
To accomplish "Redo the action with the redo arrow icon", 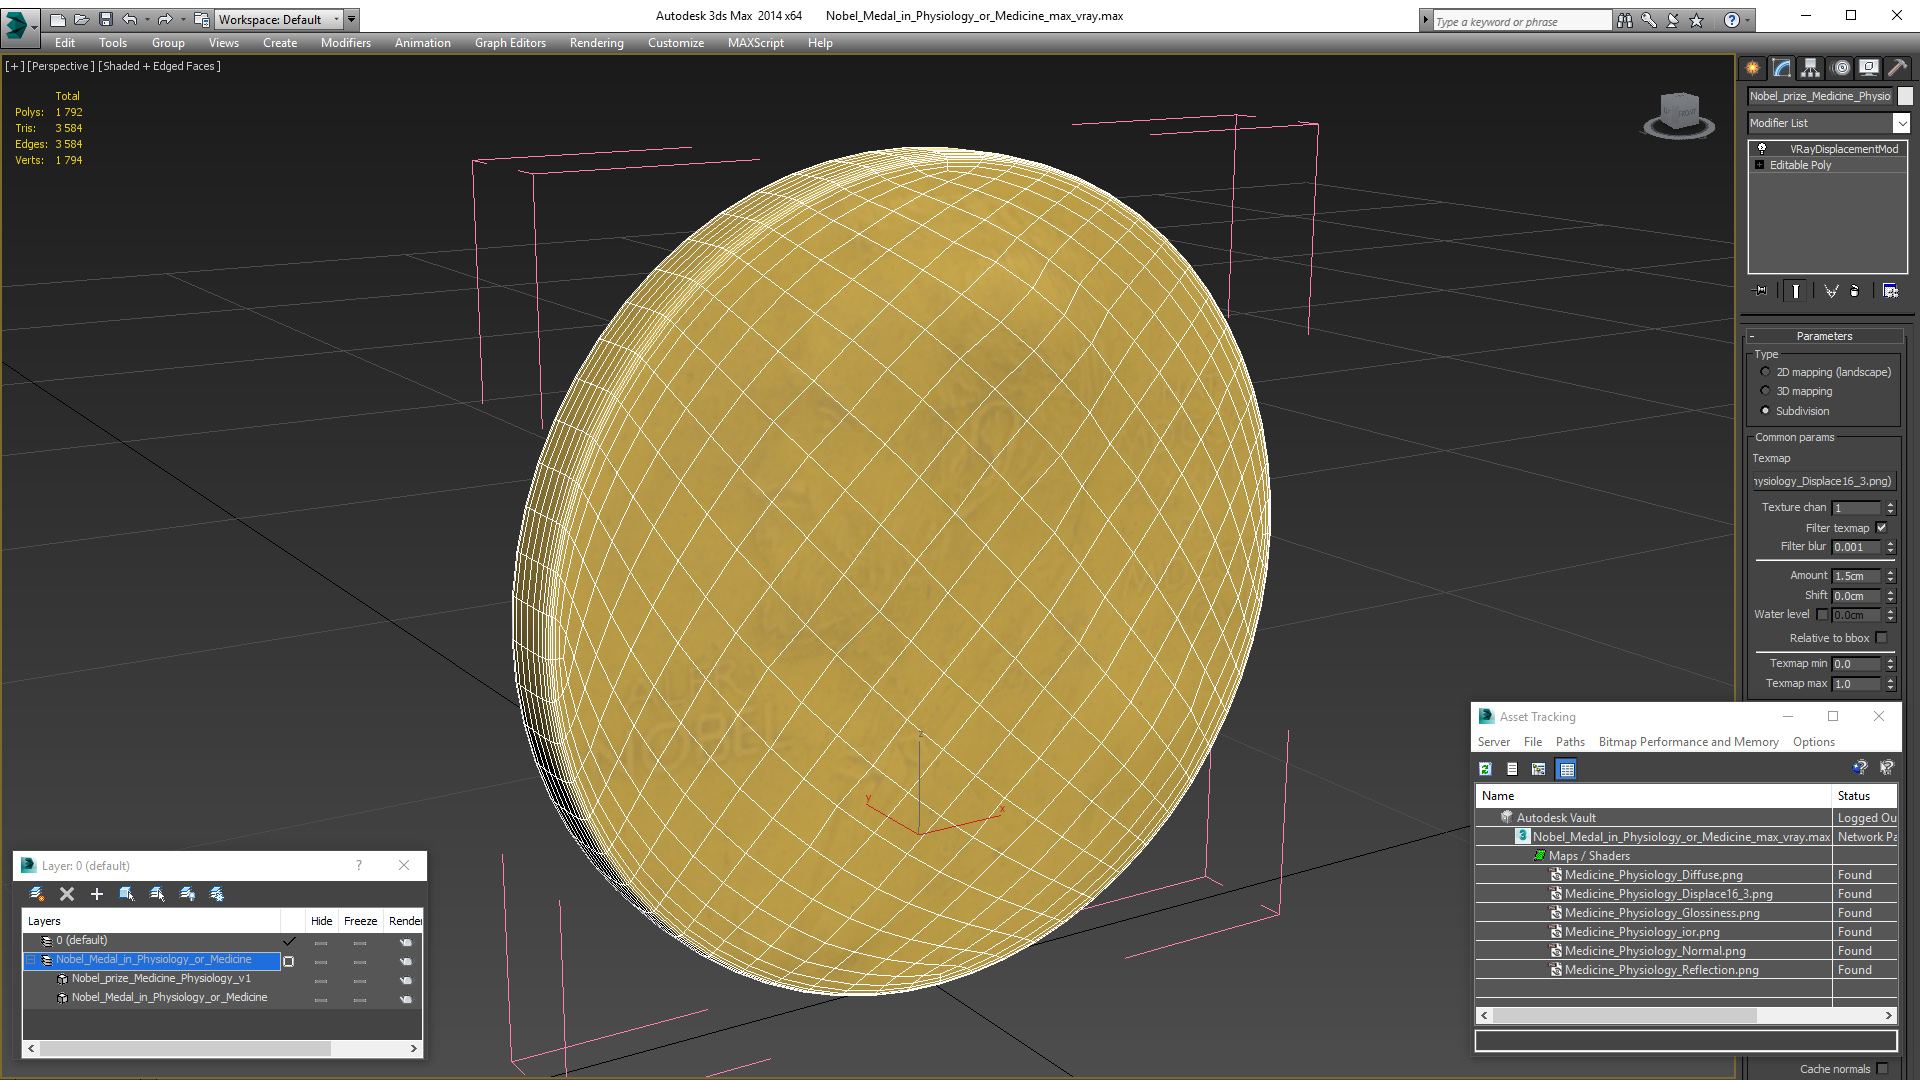I will point(165,19).
